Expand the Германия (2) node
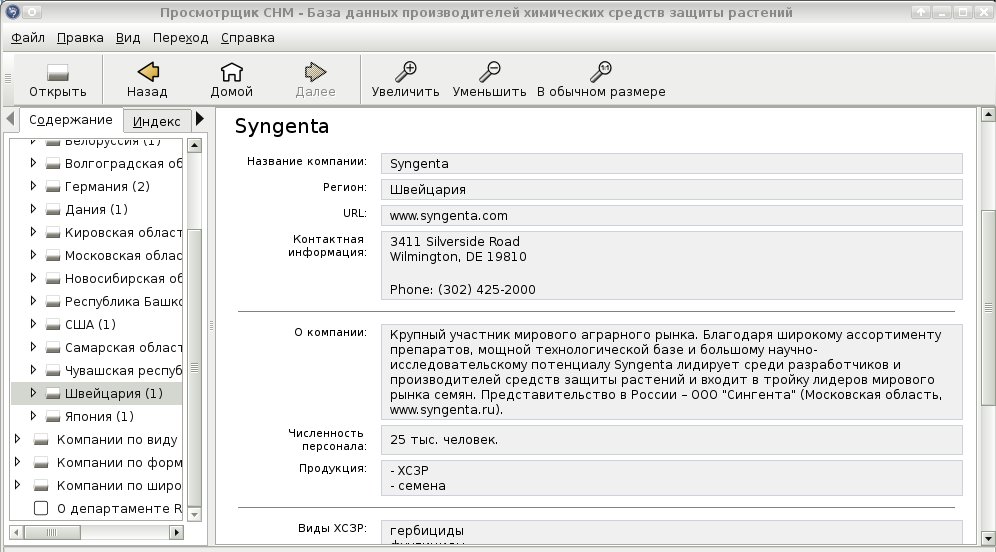Screen dimensions: 996x552 pos(33,186)
